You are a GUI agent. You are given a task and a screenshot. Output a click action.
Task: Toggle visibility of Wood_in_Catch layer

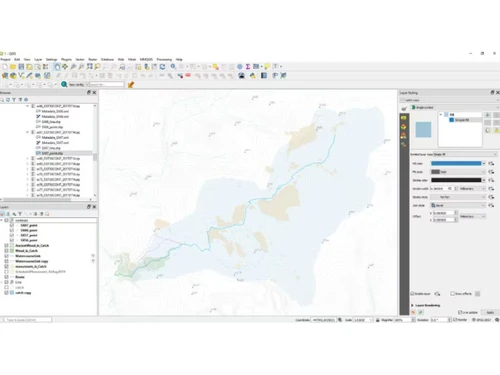click(x=6, y=251)
